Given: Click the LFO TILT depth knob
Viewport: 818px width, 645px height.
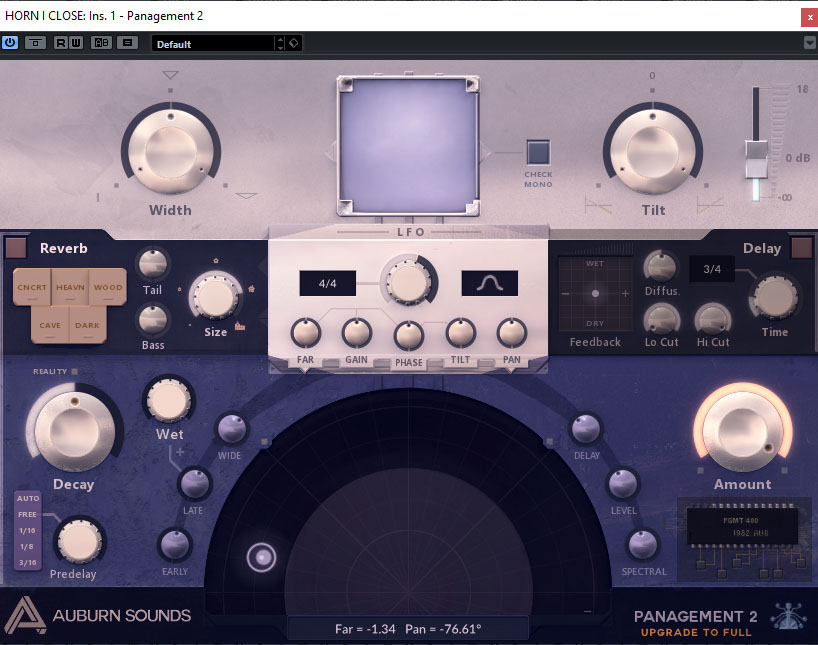Looking at the screenshot, I should [x=460, y=333].
